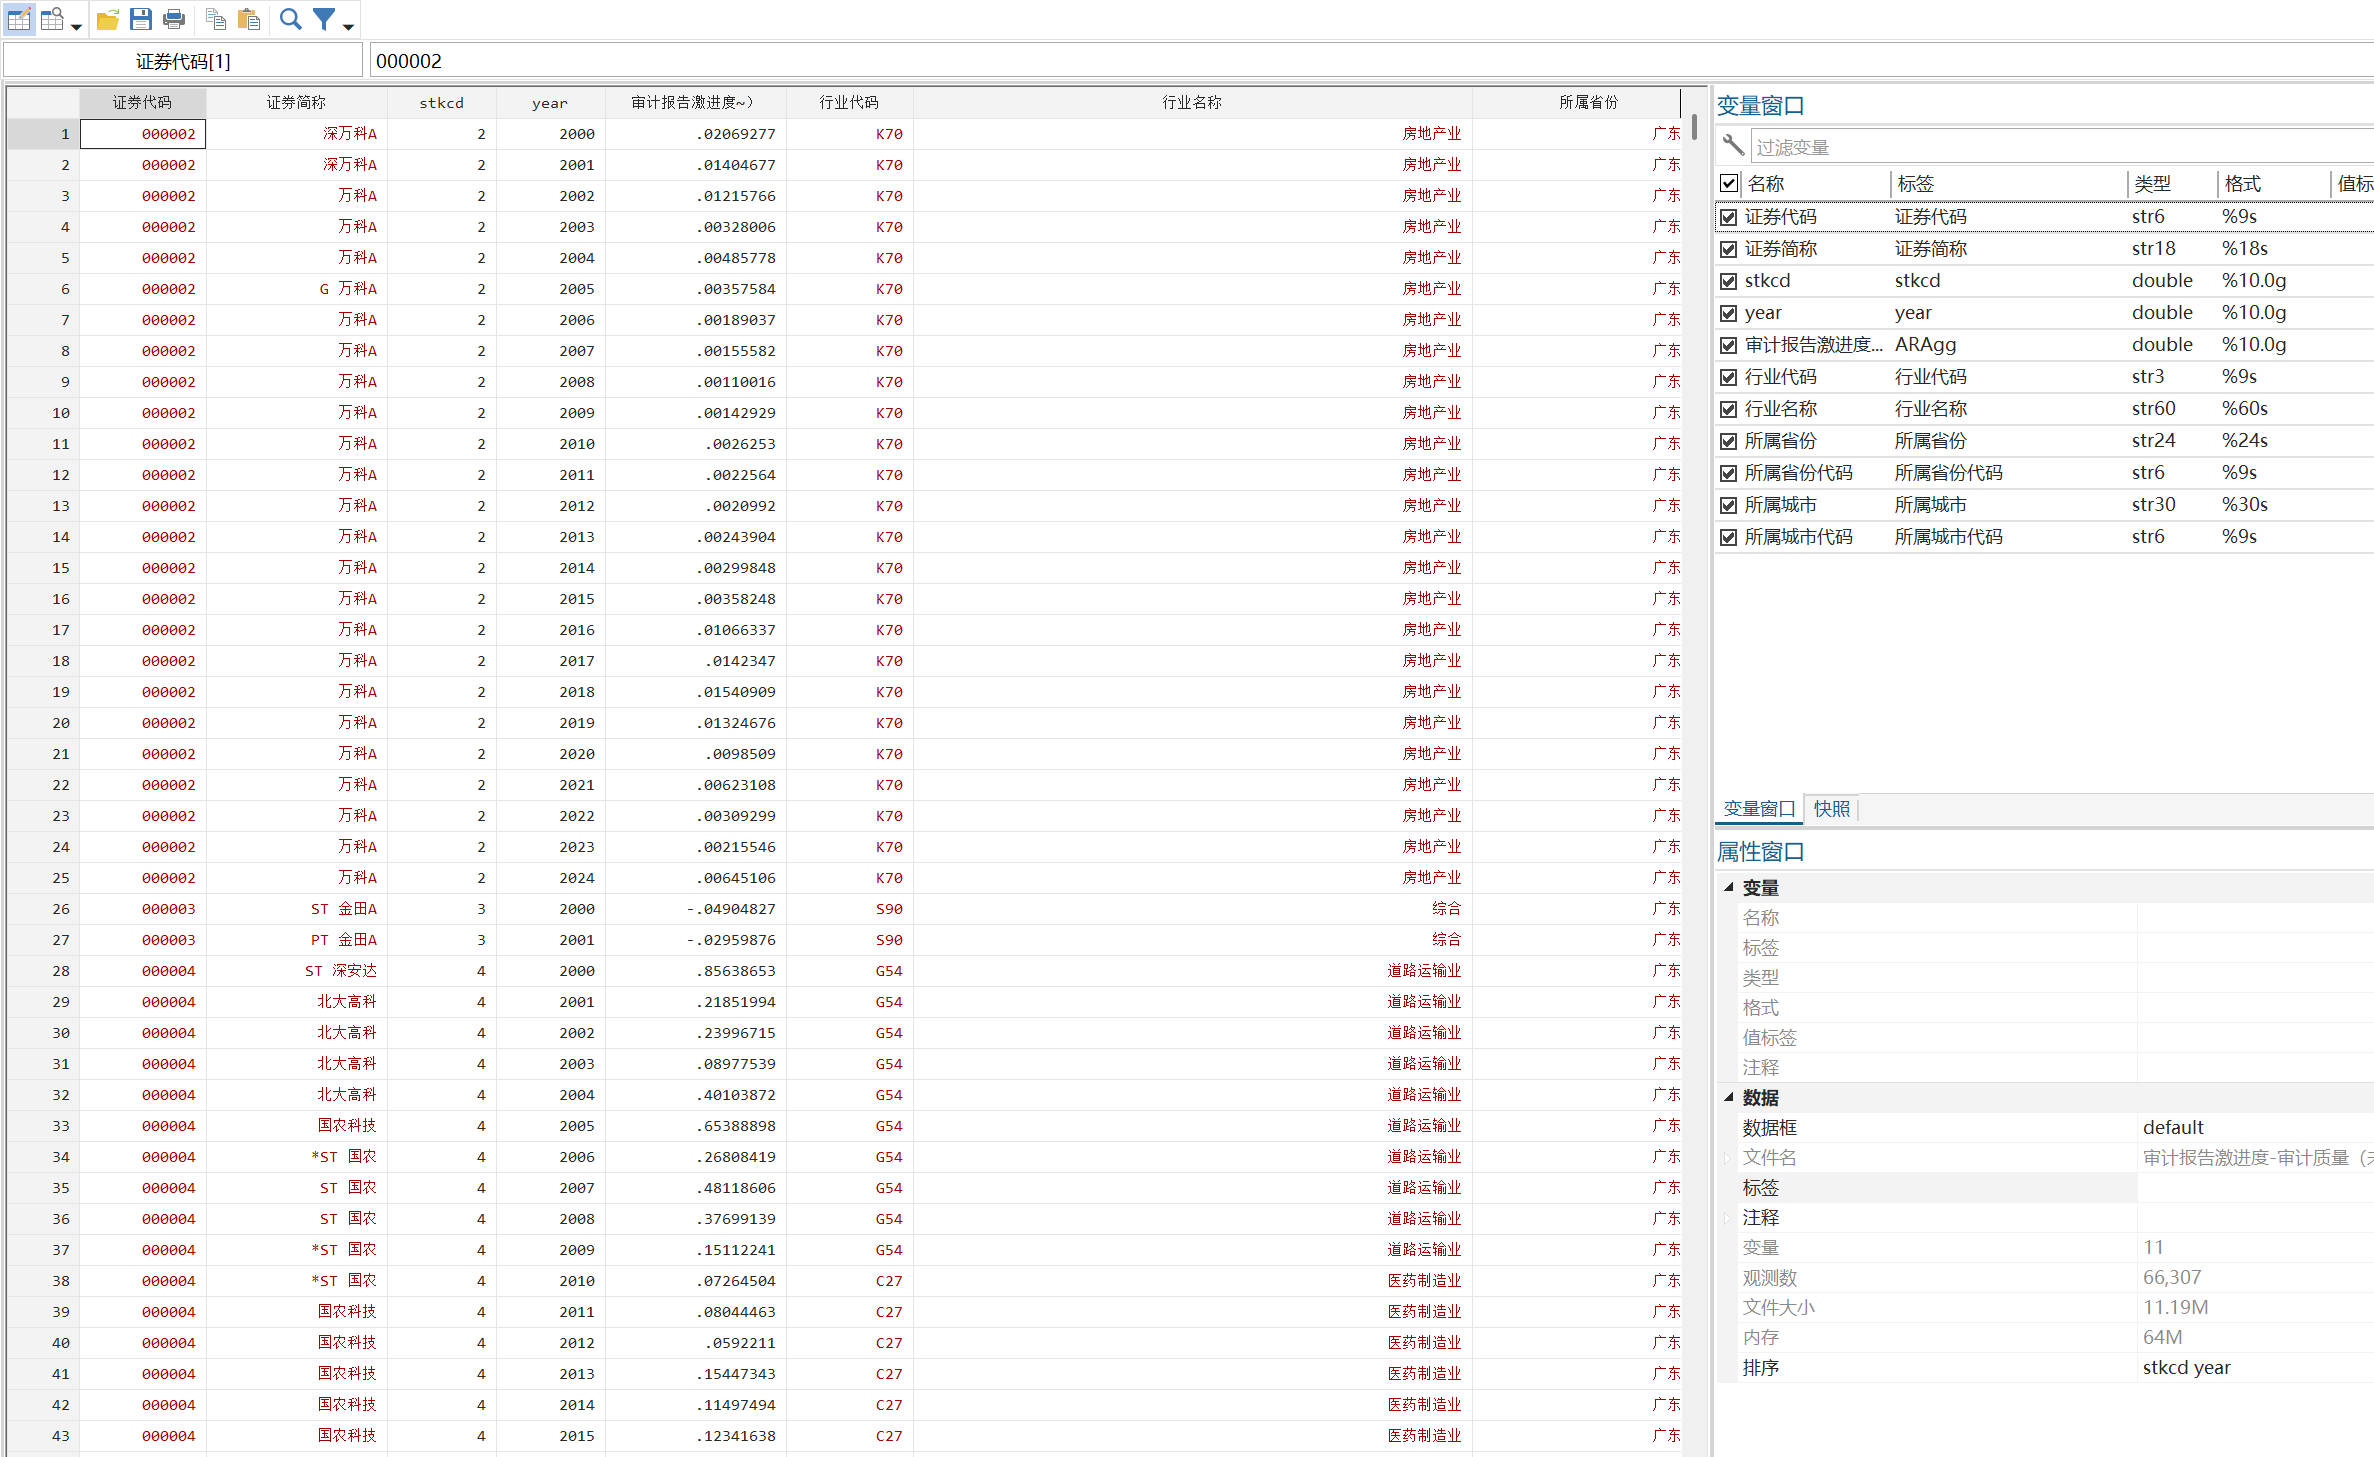Uncheck the year variable checkbox
The image size is (2374, 1457).
coord(1729,313)
